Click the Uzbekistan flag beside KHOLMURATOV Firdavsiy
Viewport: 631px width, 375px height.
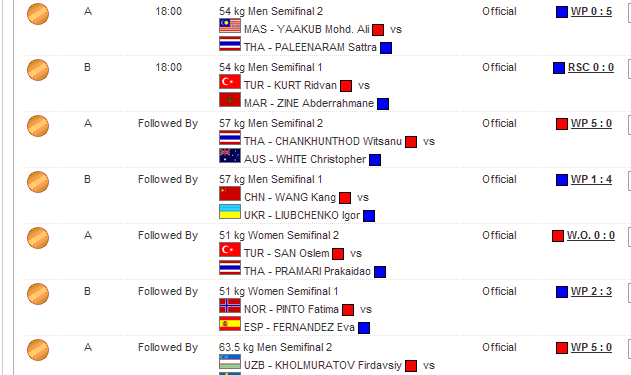click(x=230, y=362)
